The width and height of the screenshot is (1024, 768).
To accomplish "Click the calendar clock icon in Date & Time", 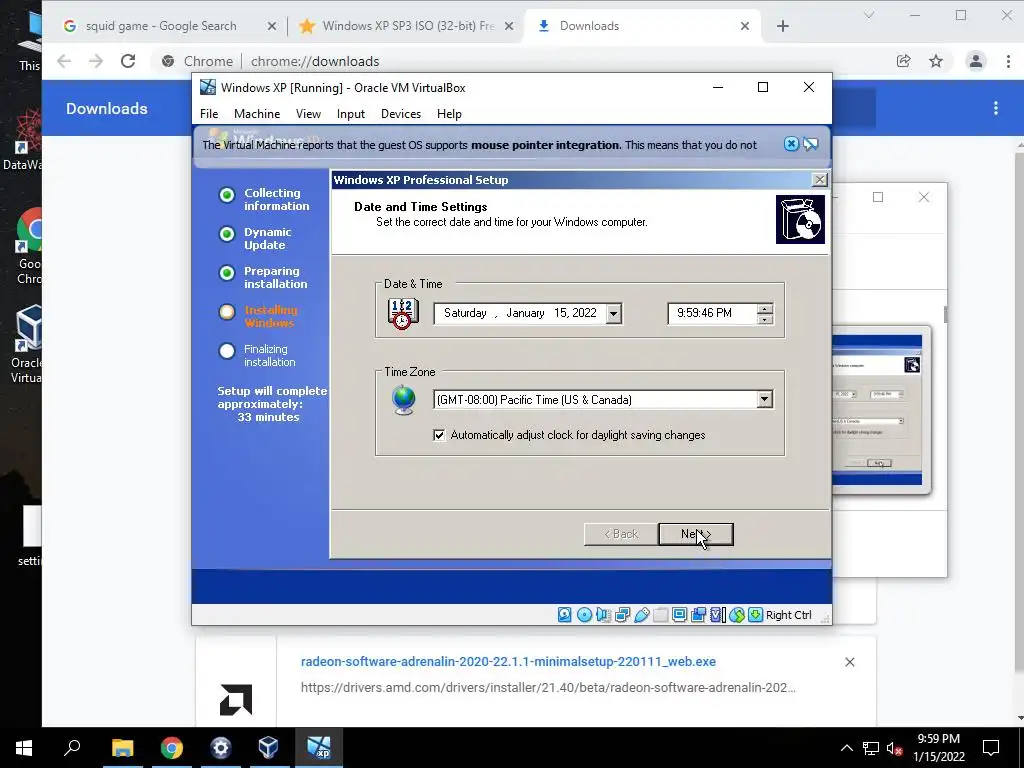I will coord(402,313).
